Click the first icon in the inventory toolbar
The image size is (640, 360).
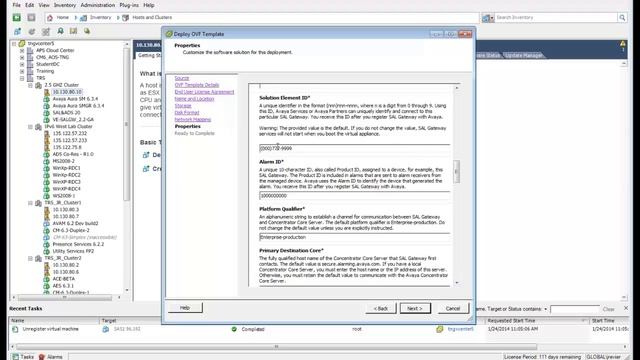click(18, 31)
